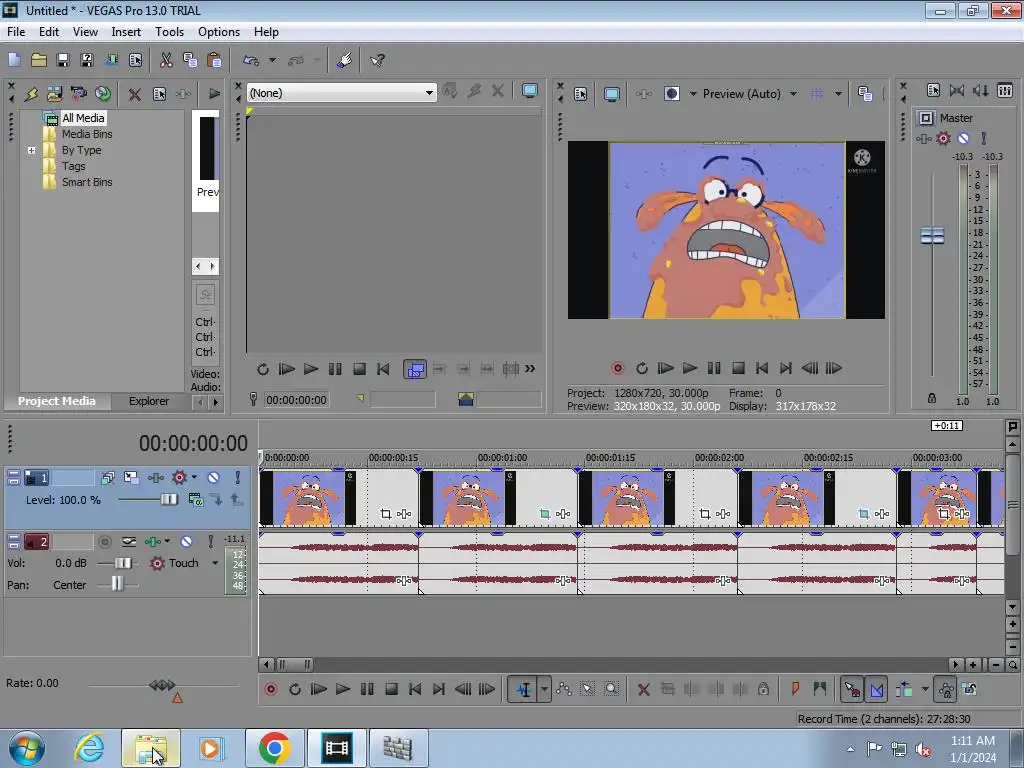Click Remove Selected Media red X icon
Screen dimensions: 1024x768
(135, 94)
